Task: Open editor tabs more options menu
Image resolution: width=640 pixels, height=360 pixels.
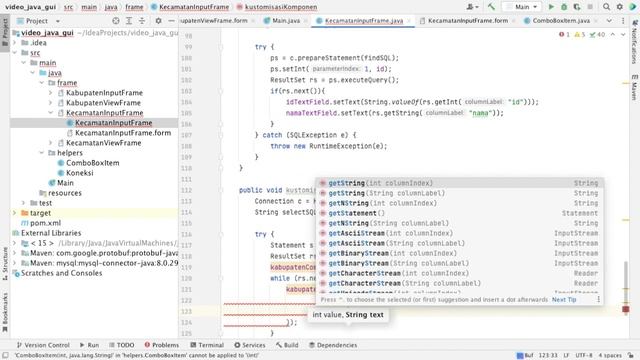Action: [x=623, y=21]
